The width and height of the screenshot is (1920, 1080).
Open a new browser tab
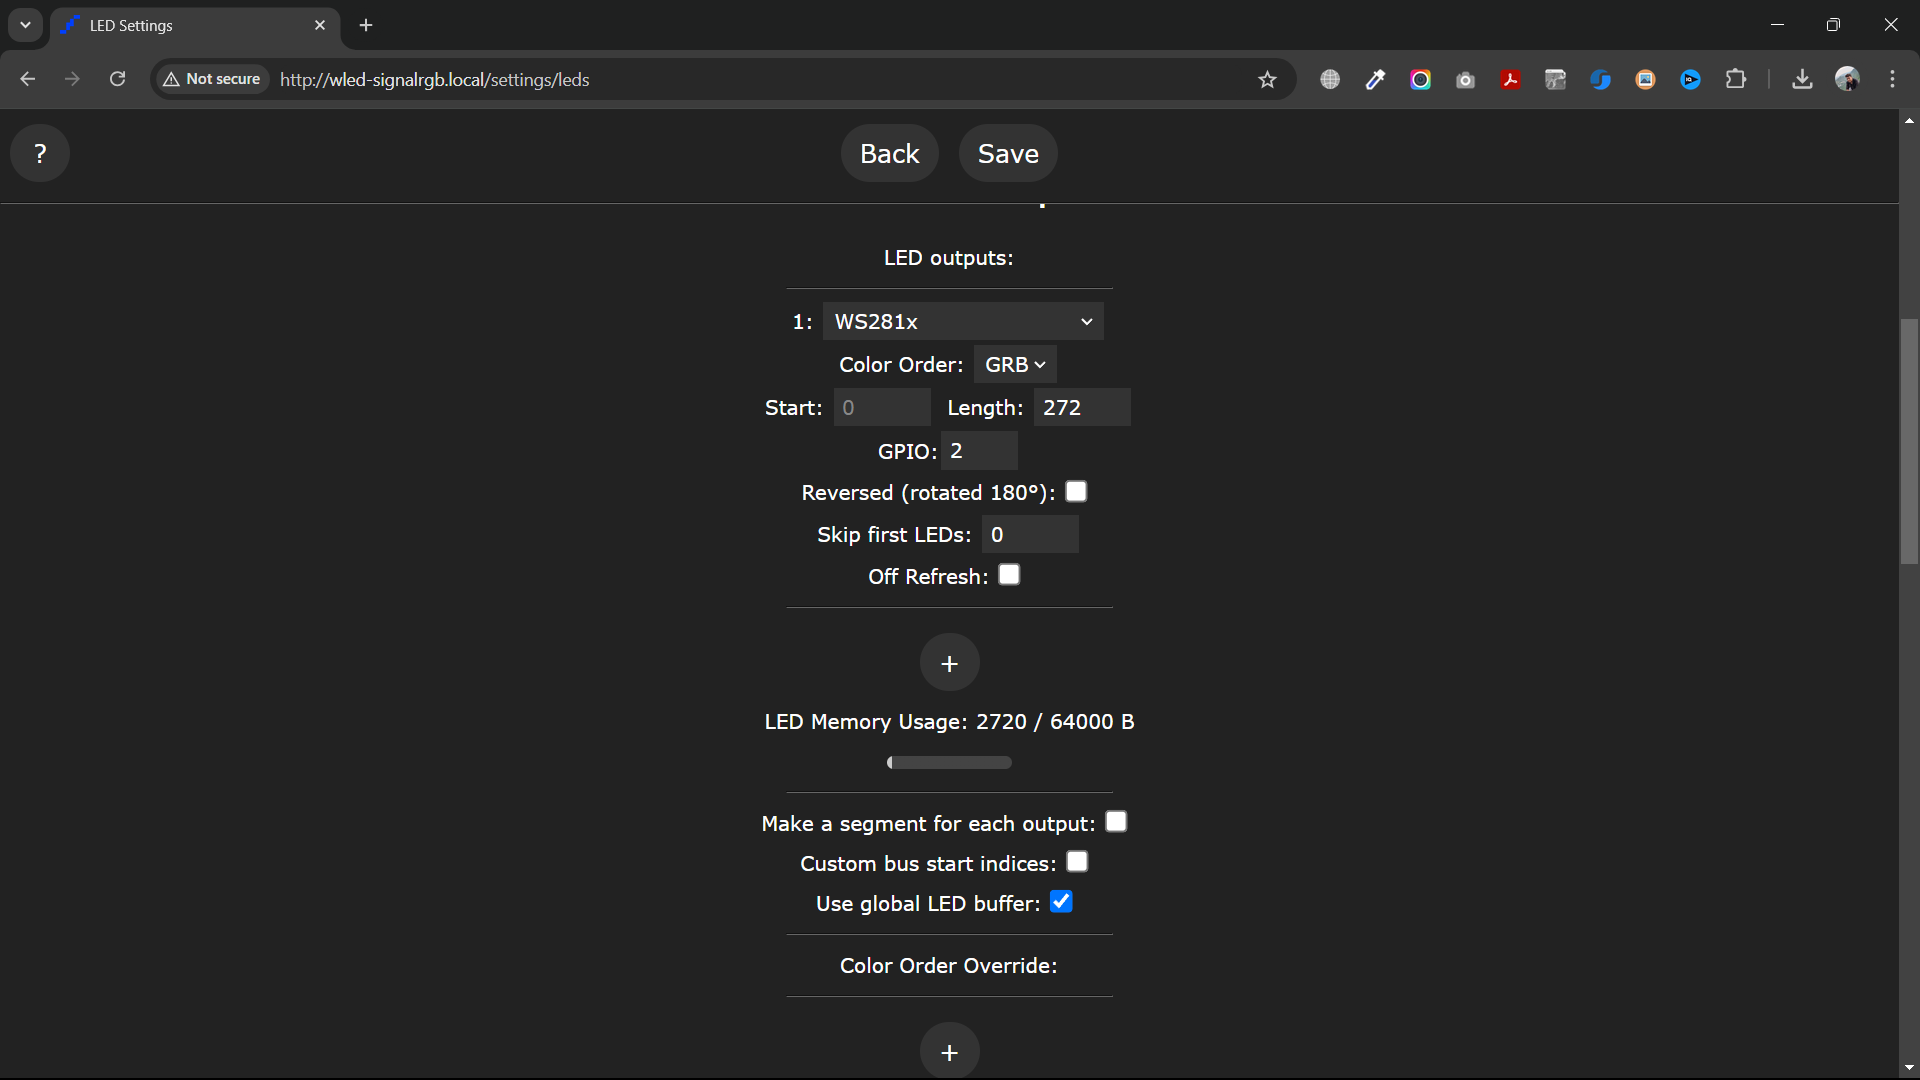click(x=366, y=26)
